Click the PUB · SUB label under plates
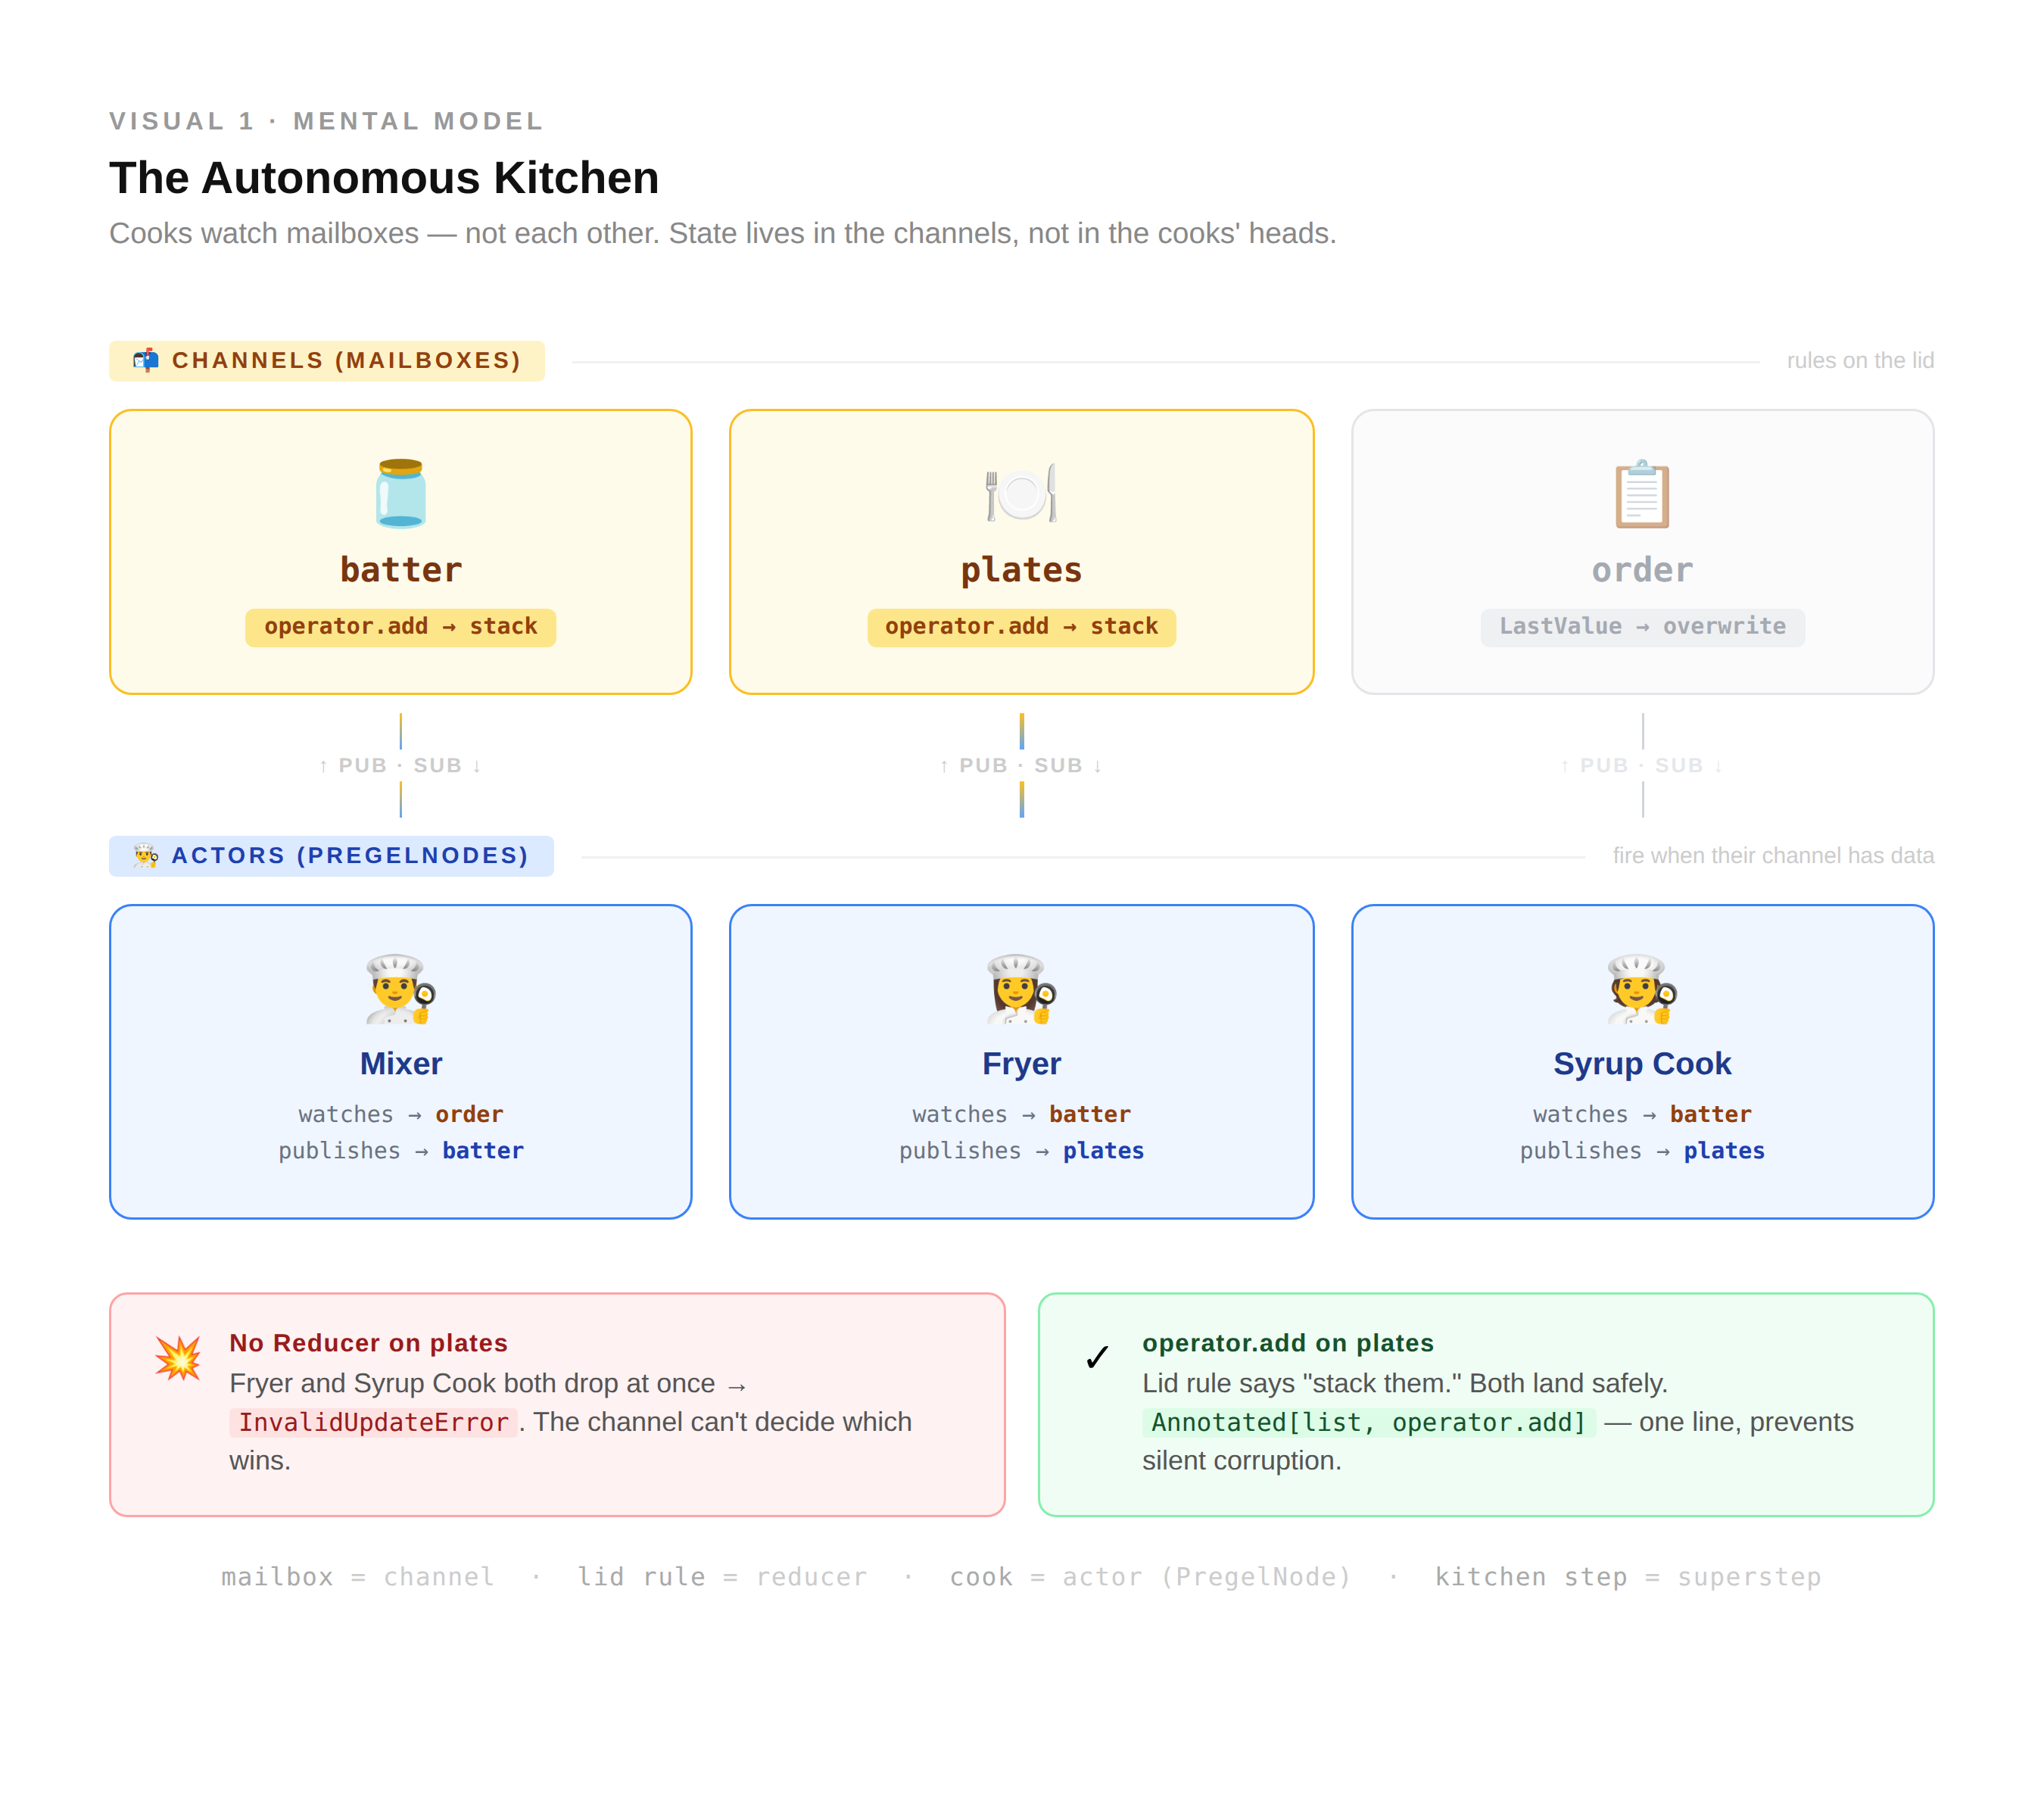Image resolution: width=2044 pixels, height=1817 pixels. tap(1021, 765)
